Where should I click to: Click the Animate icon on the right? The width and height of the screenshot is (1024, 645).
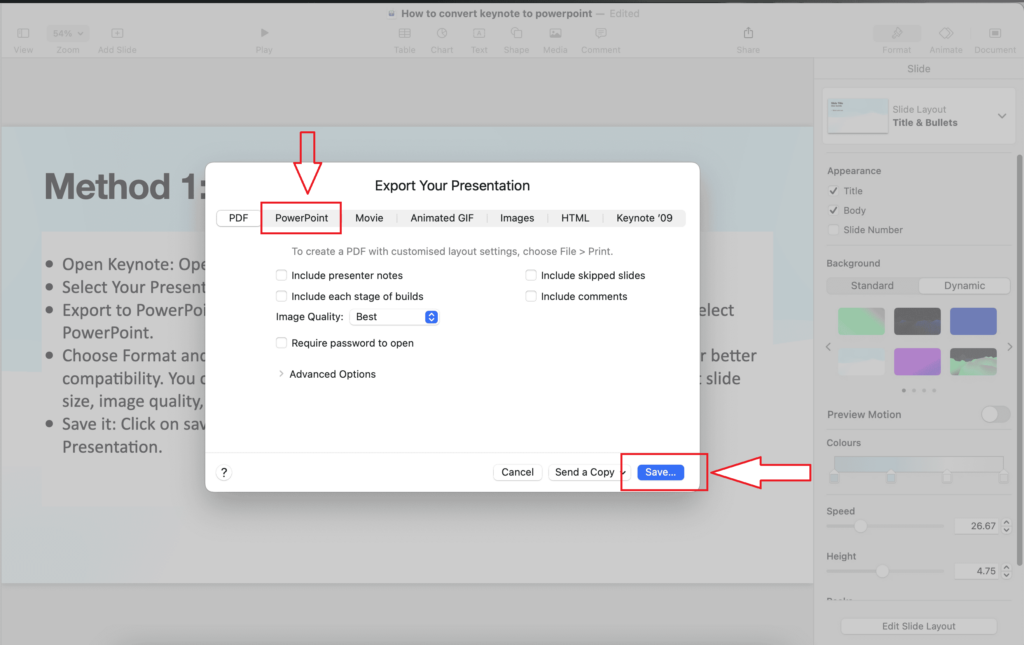[x=945, y=33]
